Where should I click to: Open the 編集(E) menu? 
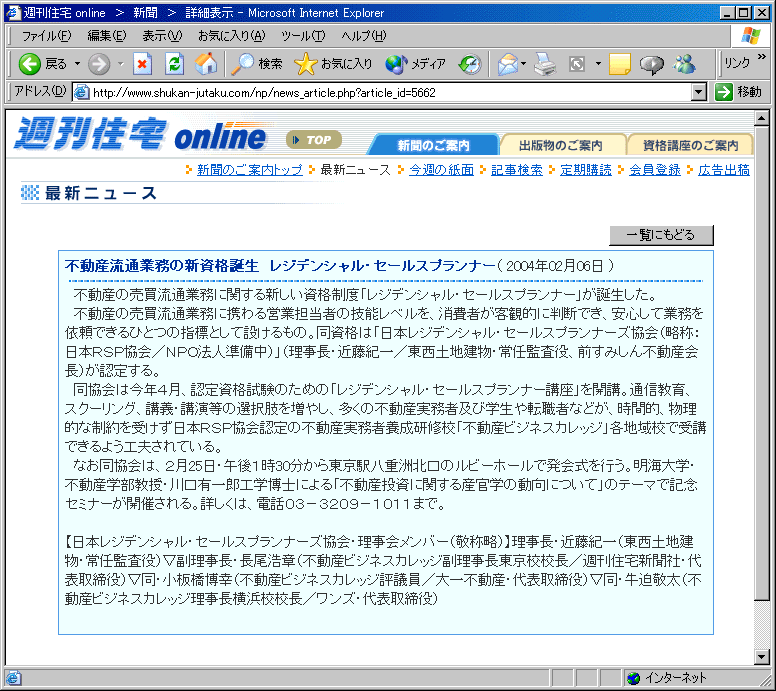107,36
